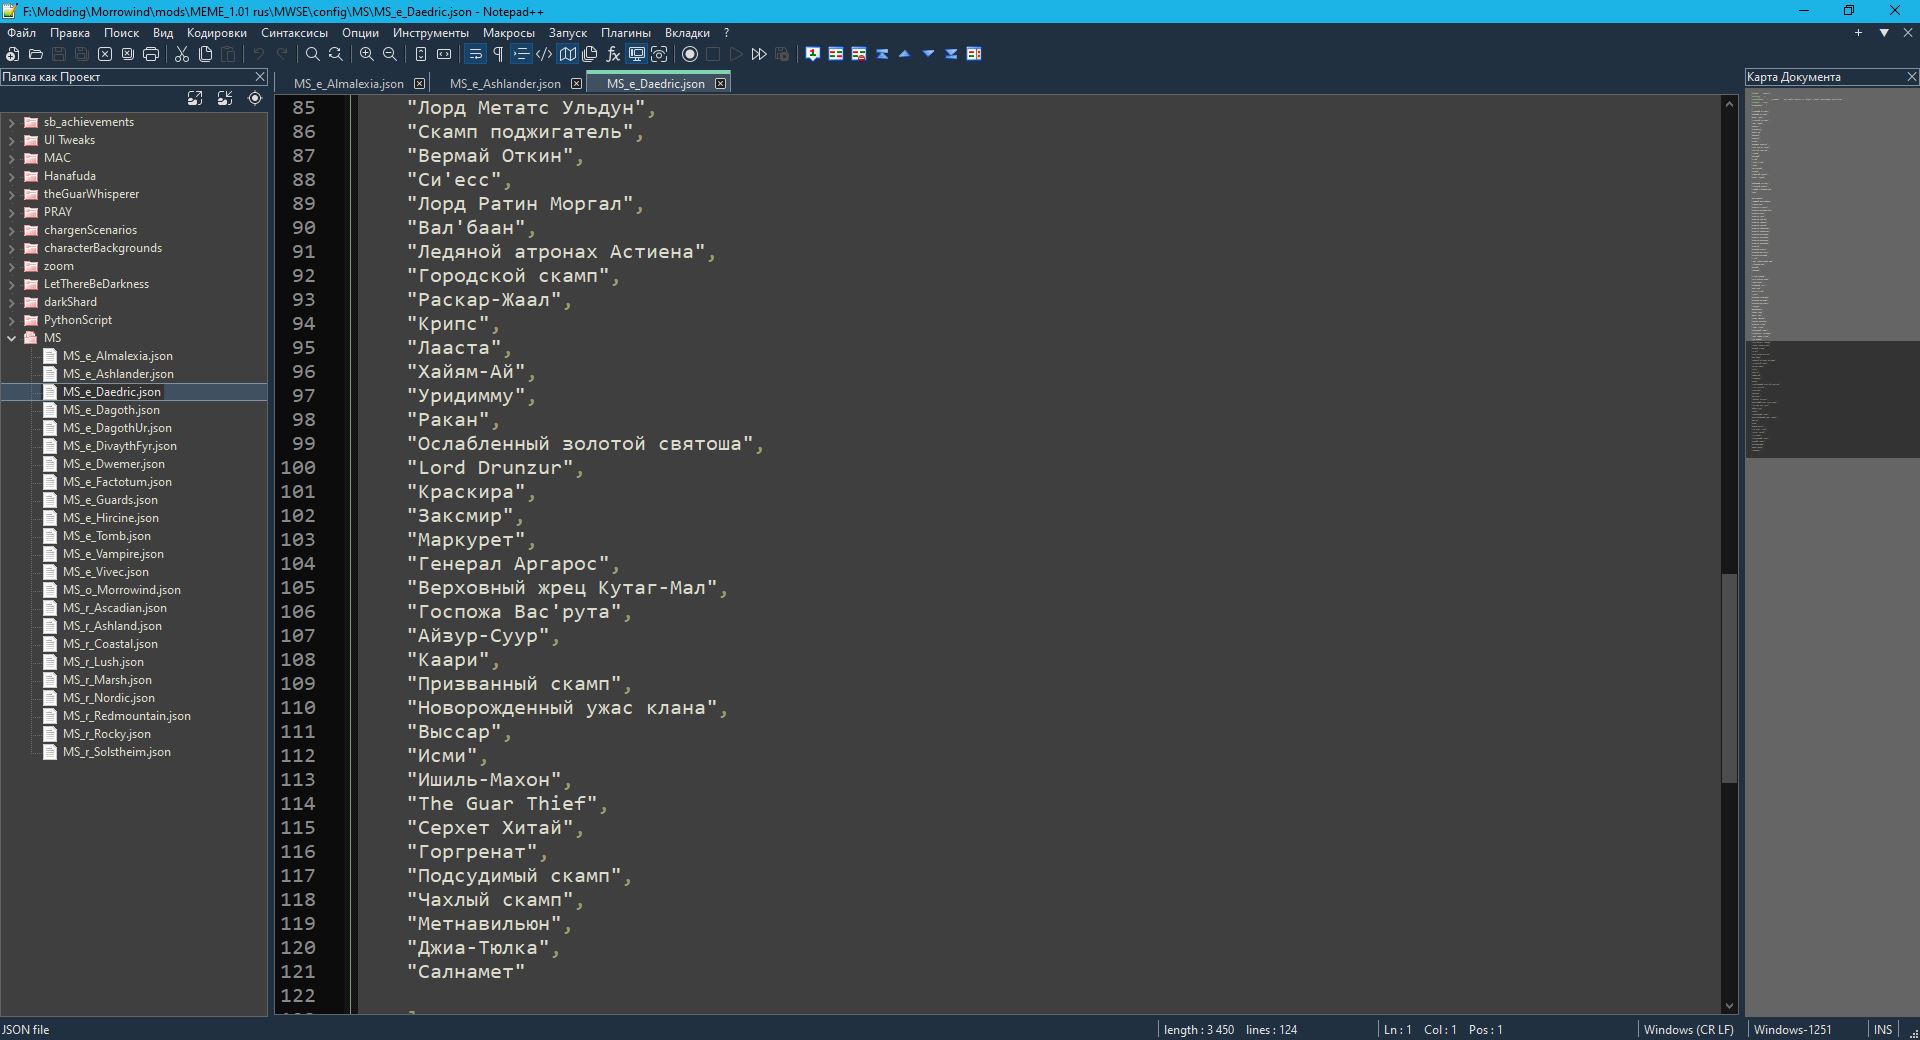Collapse the MS folder in tree

pyautogui.click(x=11, y=338)
